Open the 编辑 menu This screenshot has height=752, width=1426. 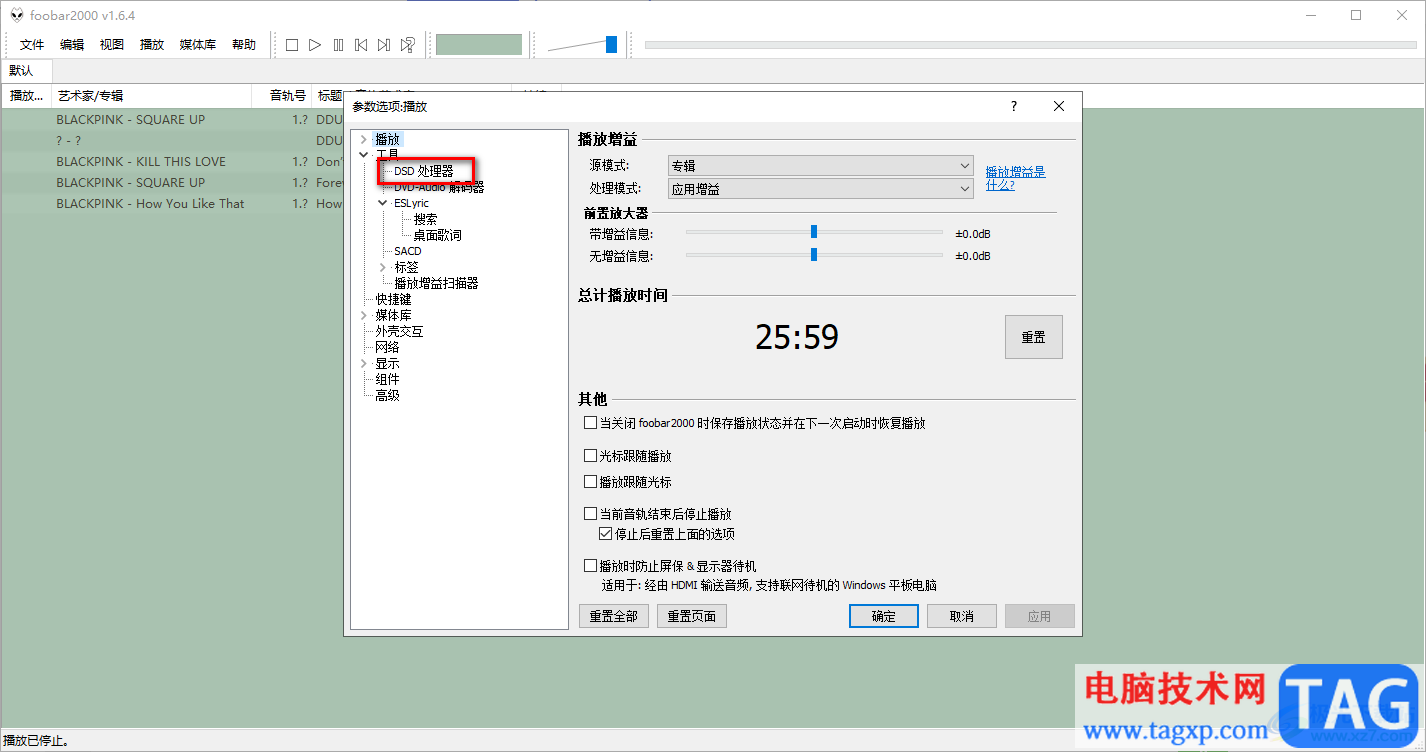point(72,45)
